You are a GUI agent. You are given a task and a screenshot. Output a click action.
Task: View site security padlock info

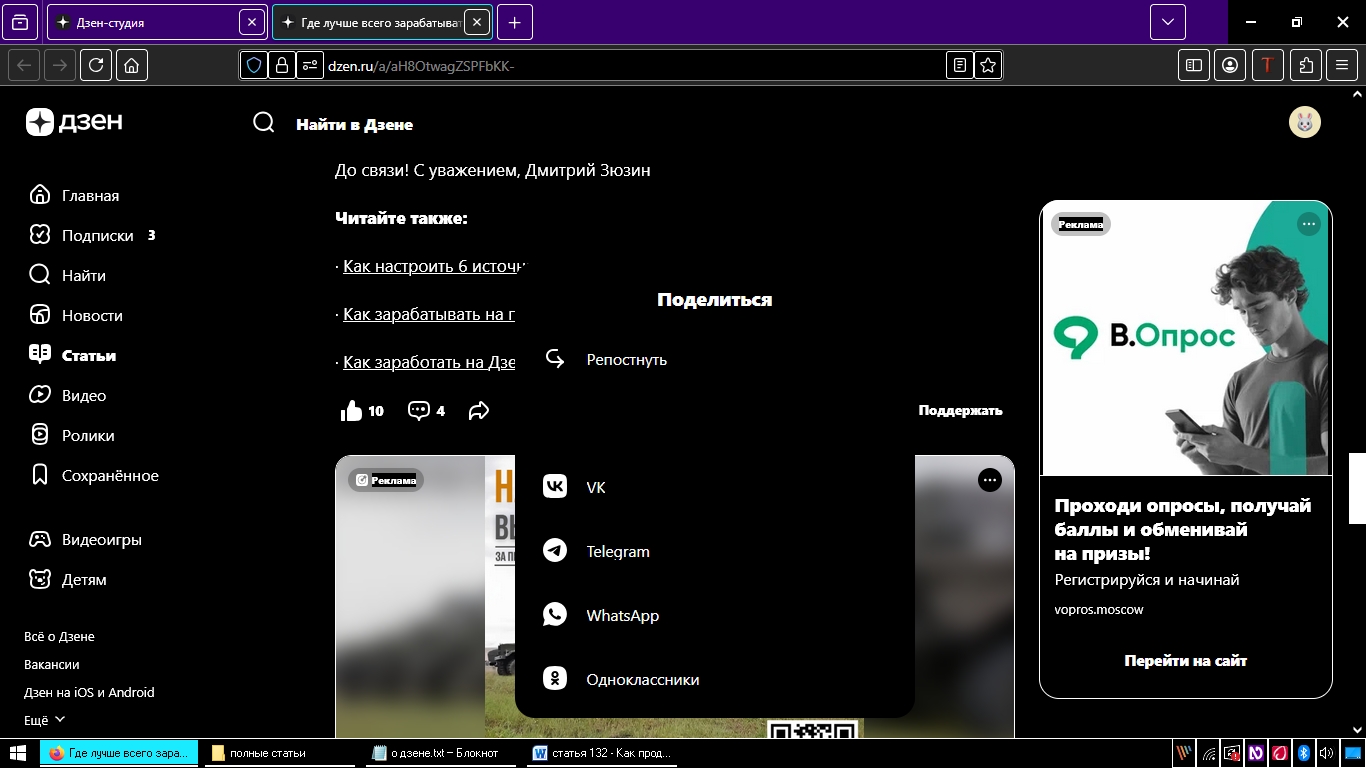282,65
